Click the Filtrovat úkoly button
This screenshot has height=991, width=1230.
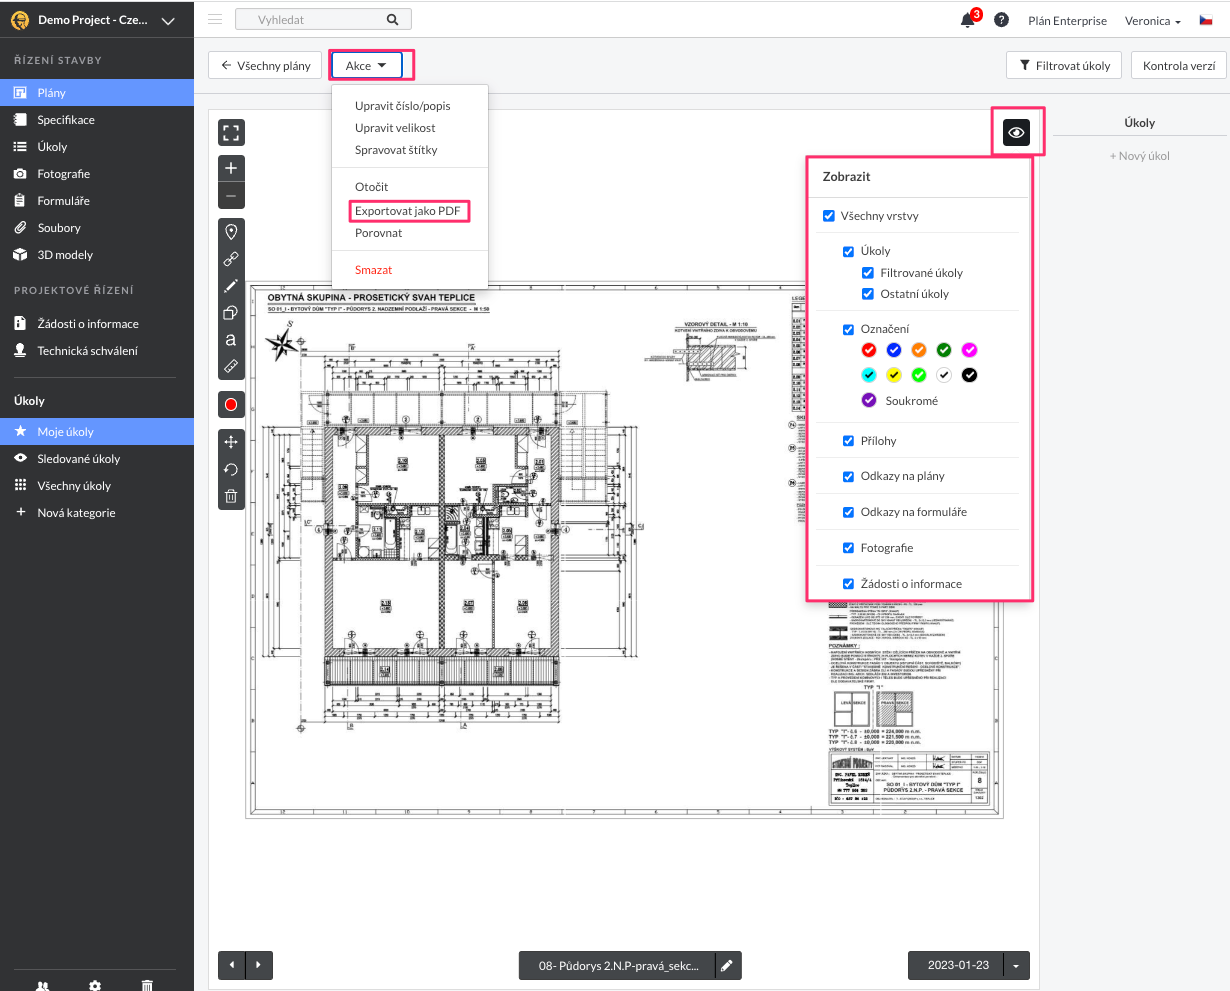point(1064,66)
